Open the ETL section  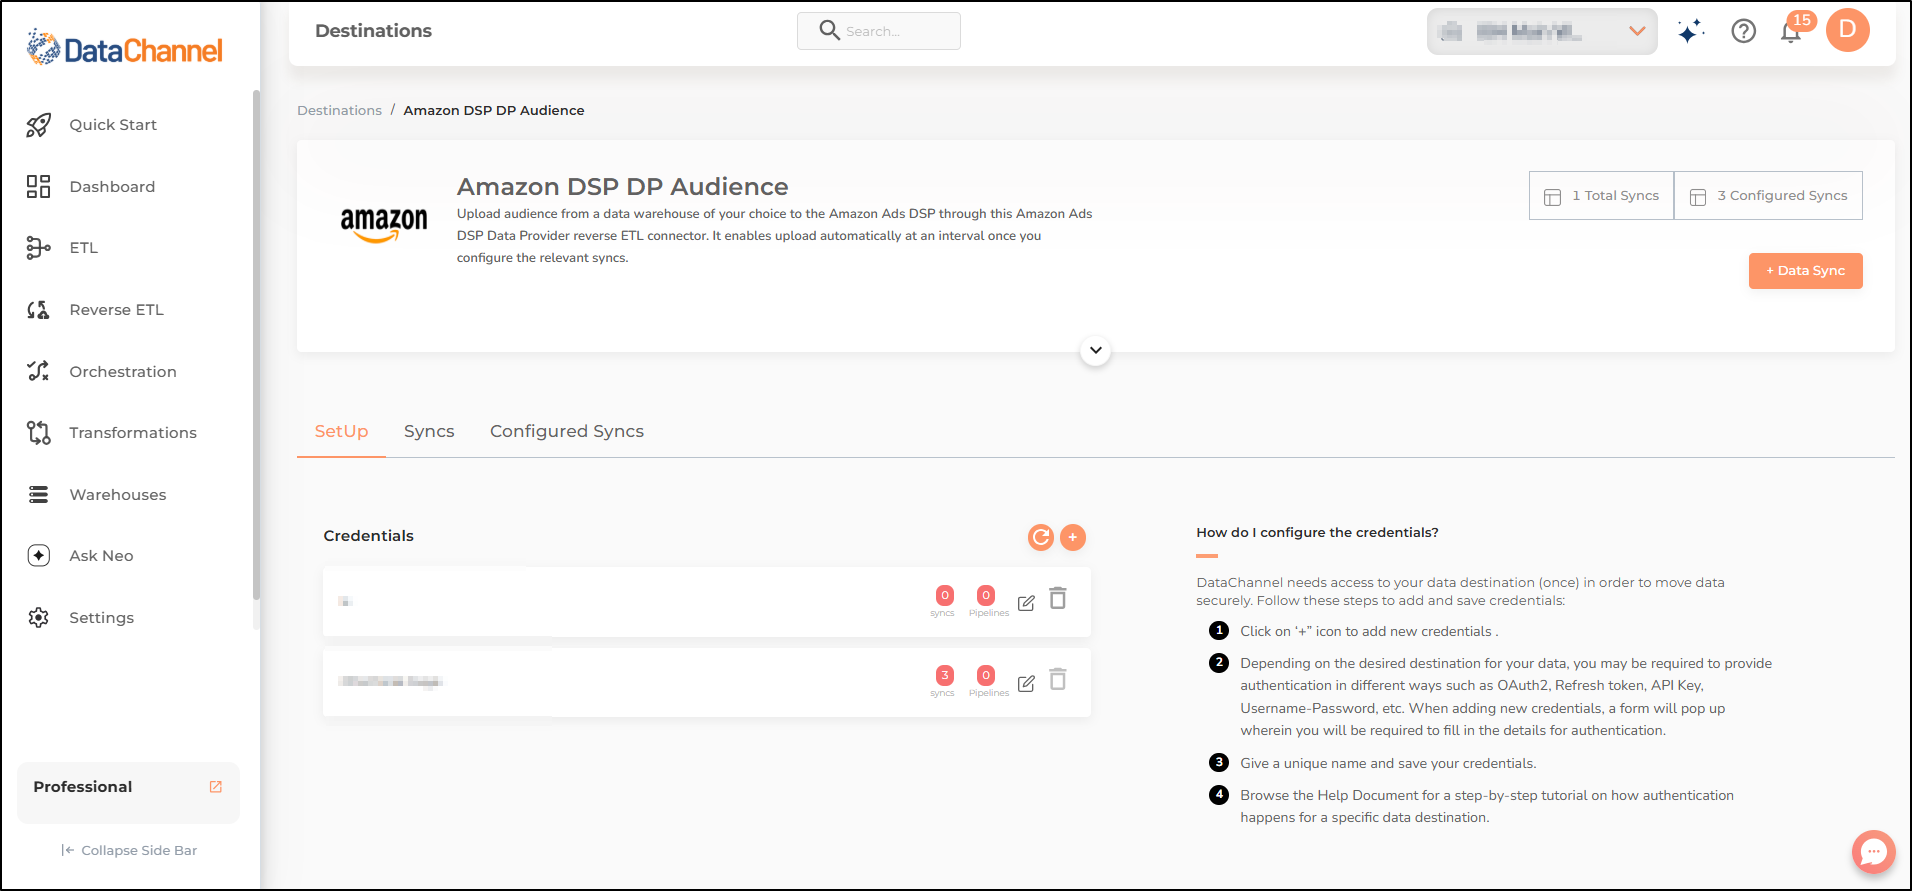point(84,248)
